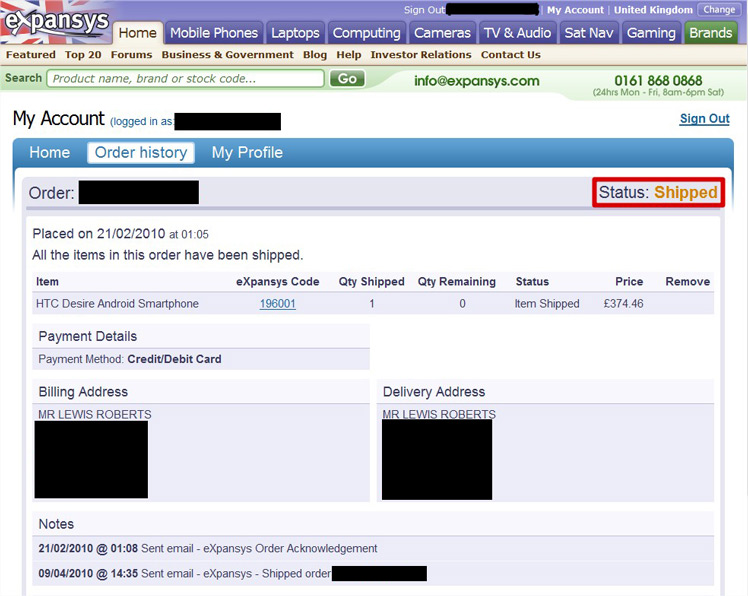
Task: Click the Item Shipped status cell
Action: (547, 303)
